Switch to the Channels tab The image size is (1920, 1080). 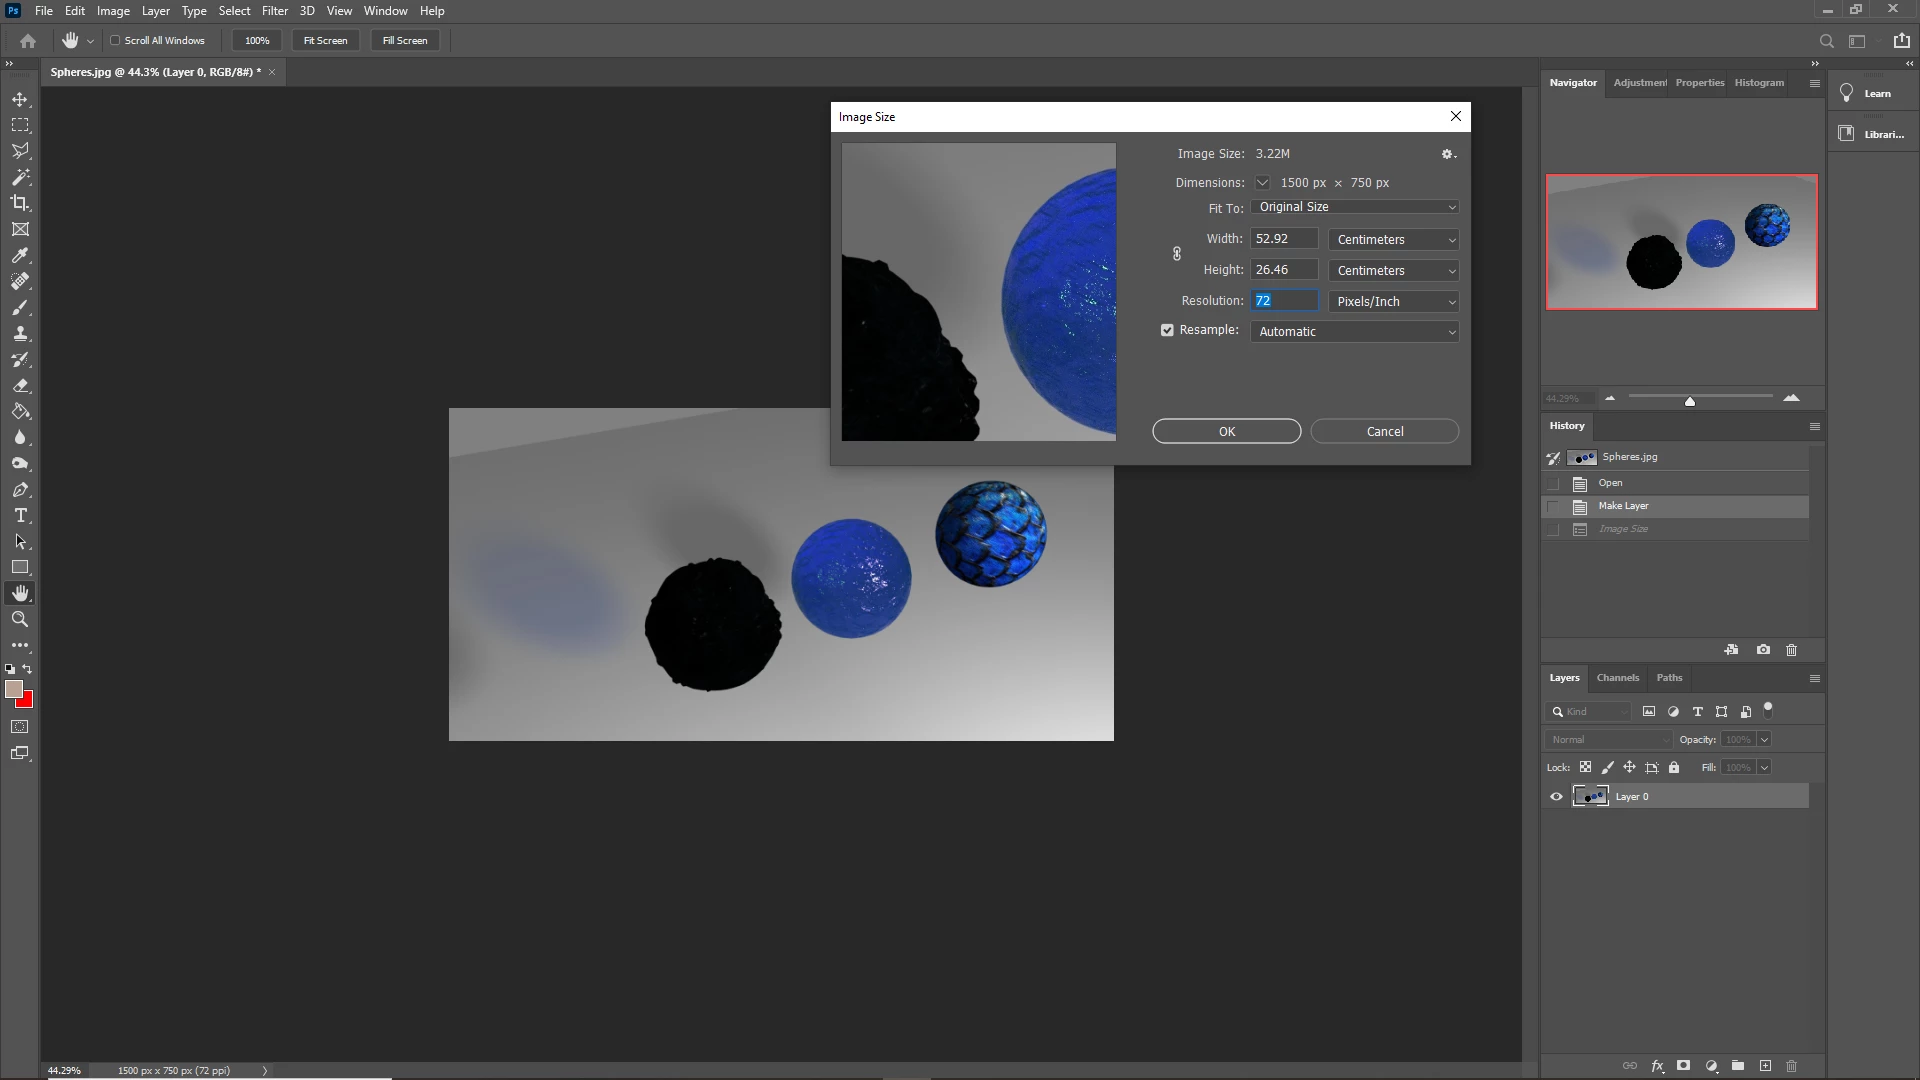pos(1617,678)
